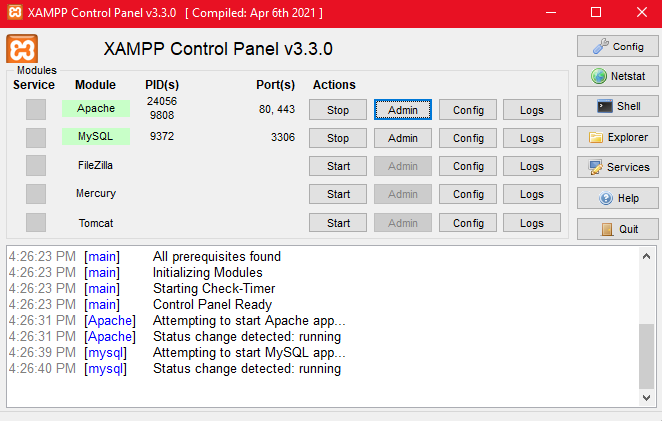The image size is (662, 421).
Task: Toggle Tomcat service install checkbox
Action: pos(36,223)
